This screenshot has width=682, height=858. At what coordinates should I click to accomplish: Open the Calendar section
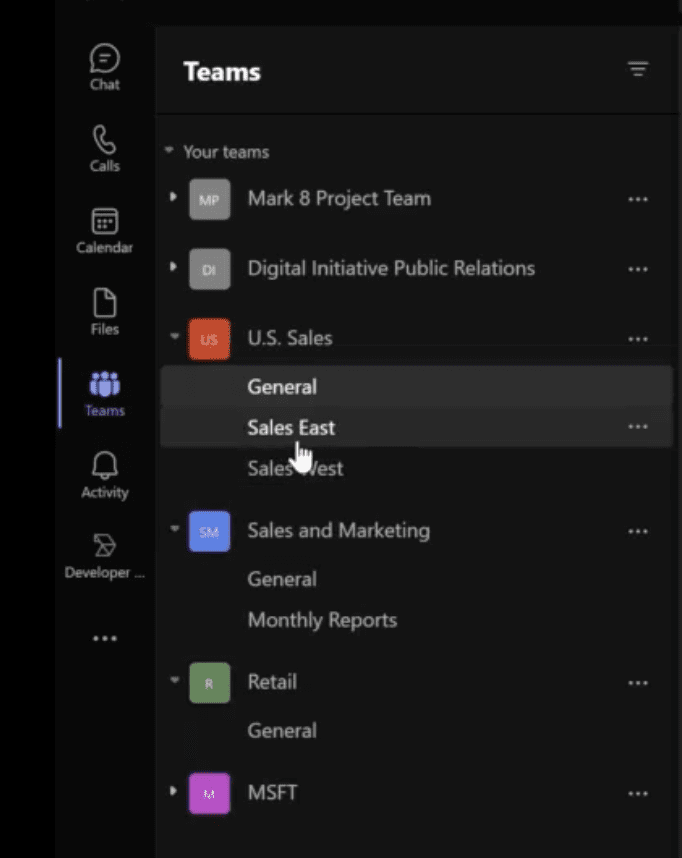click(x=105, y=230)
